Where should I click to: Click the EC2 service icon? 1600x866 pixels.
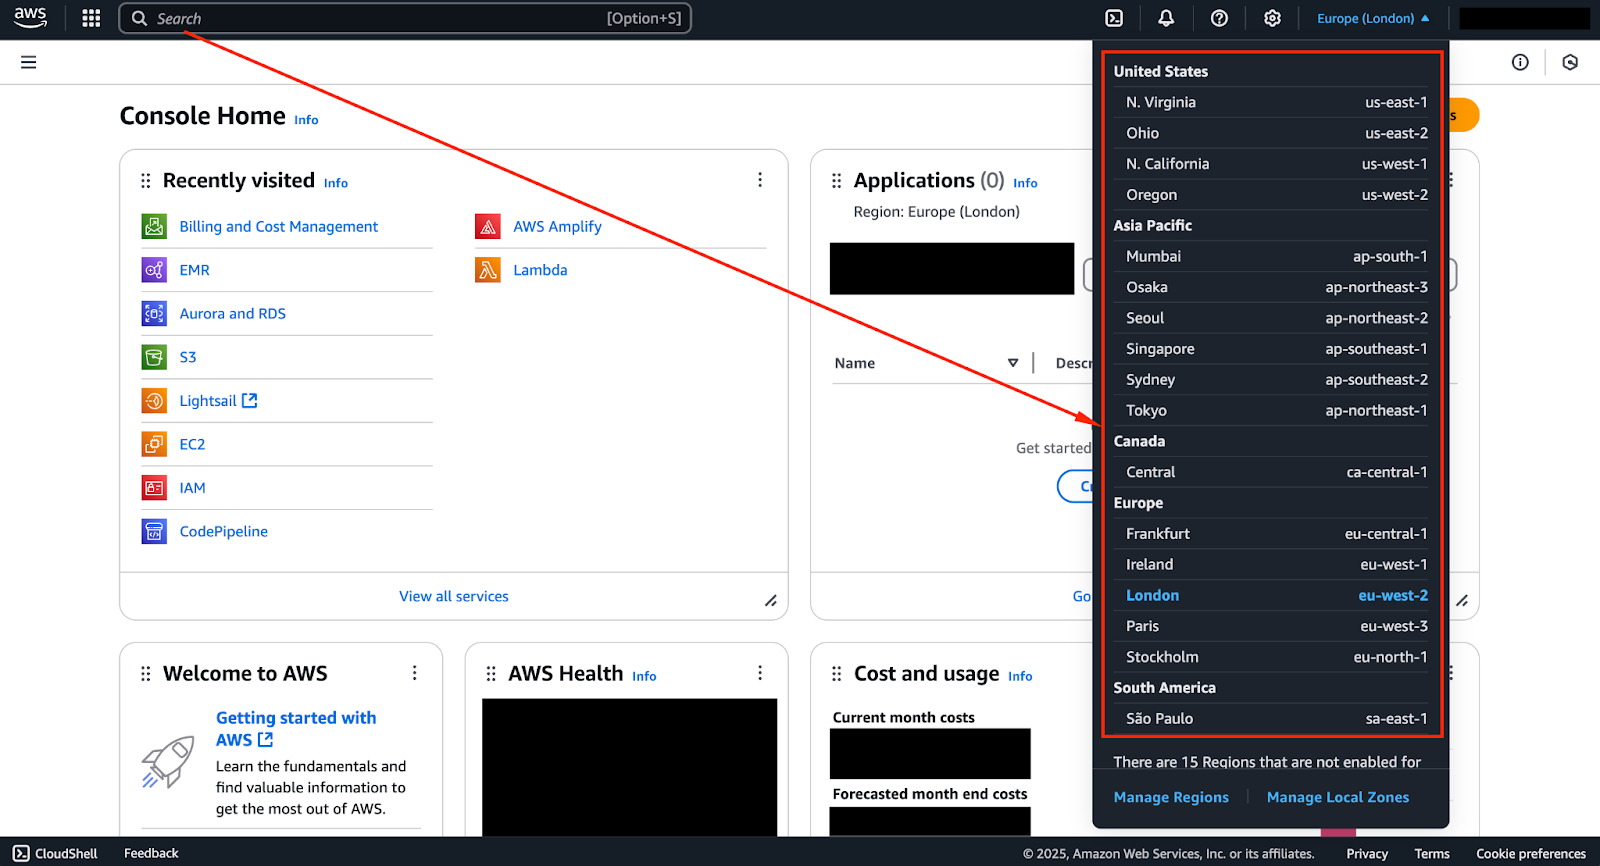click(x=154, y=444)
